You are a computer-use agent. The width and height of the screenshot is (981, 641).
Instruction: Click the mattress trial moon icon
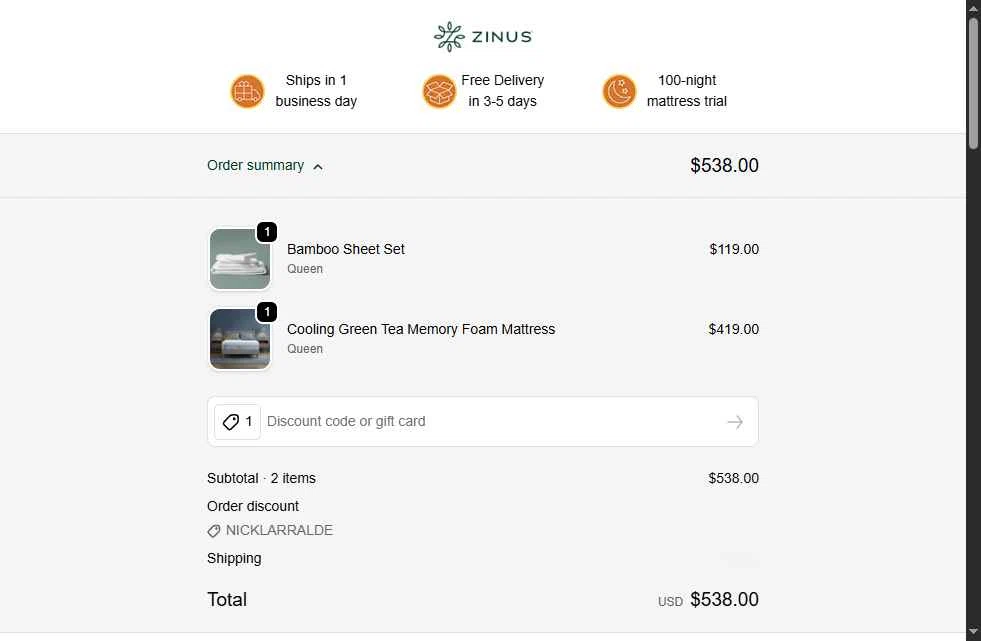coord(619,91)
